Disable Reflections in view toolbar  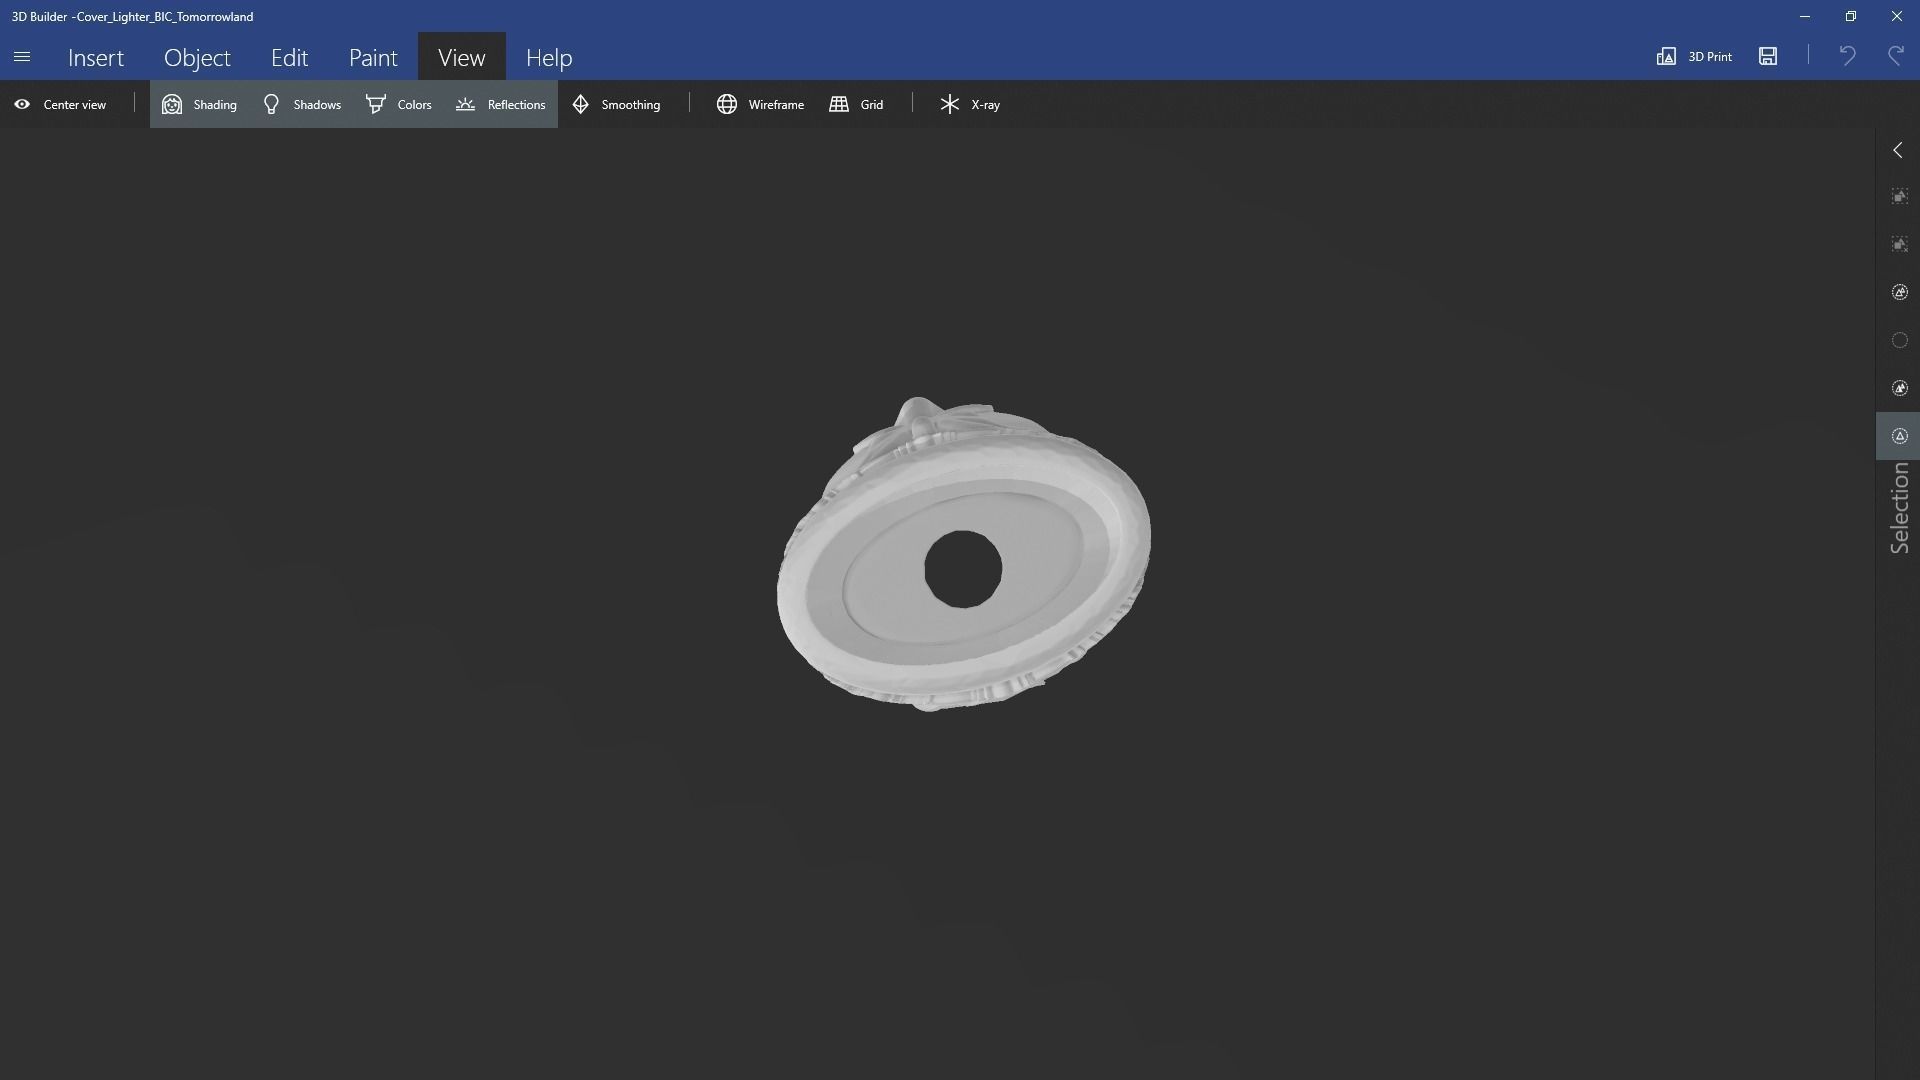(500, 104)
